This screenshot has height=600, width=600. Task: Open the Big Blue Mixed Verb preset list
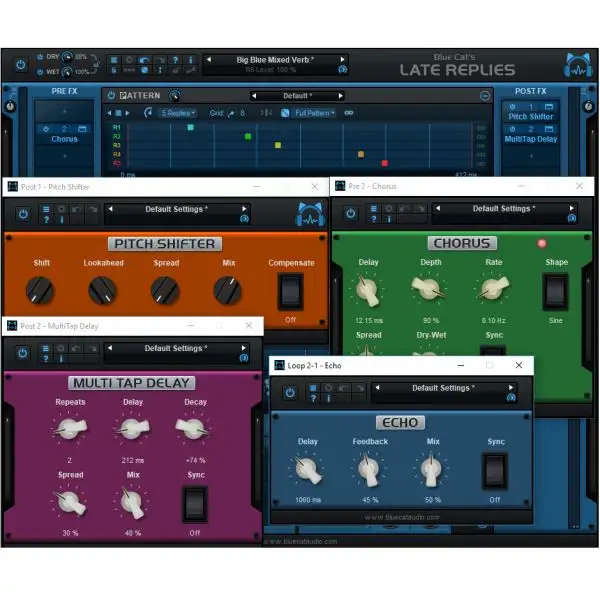[x=275, y=60]
